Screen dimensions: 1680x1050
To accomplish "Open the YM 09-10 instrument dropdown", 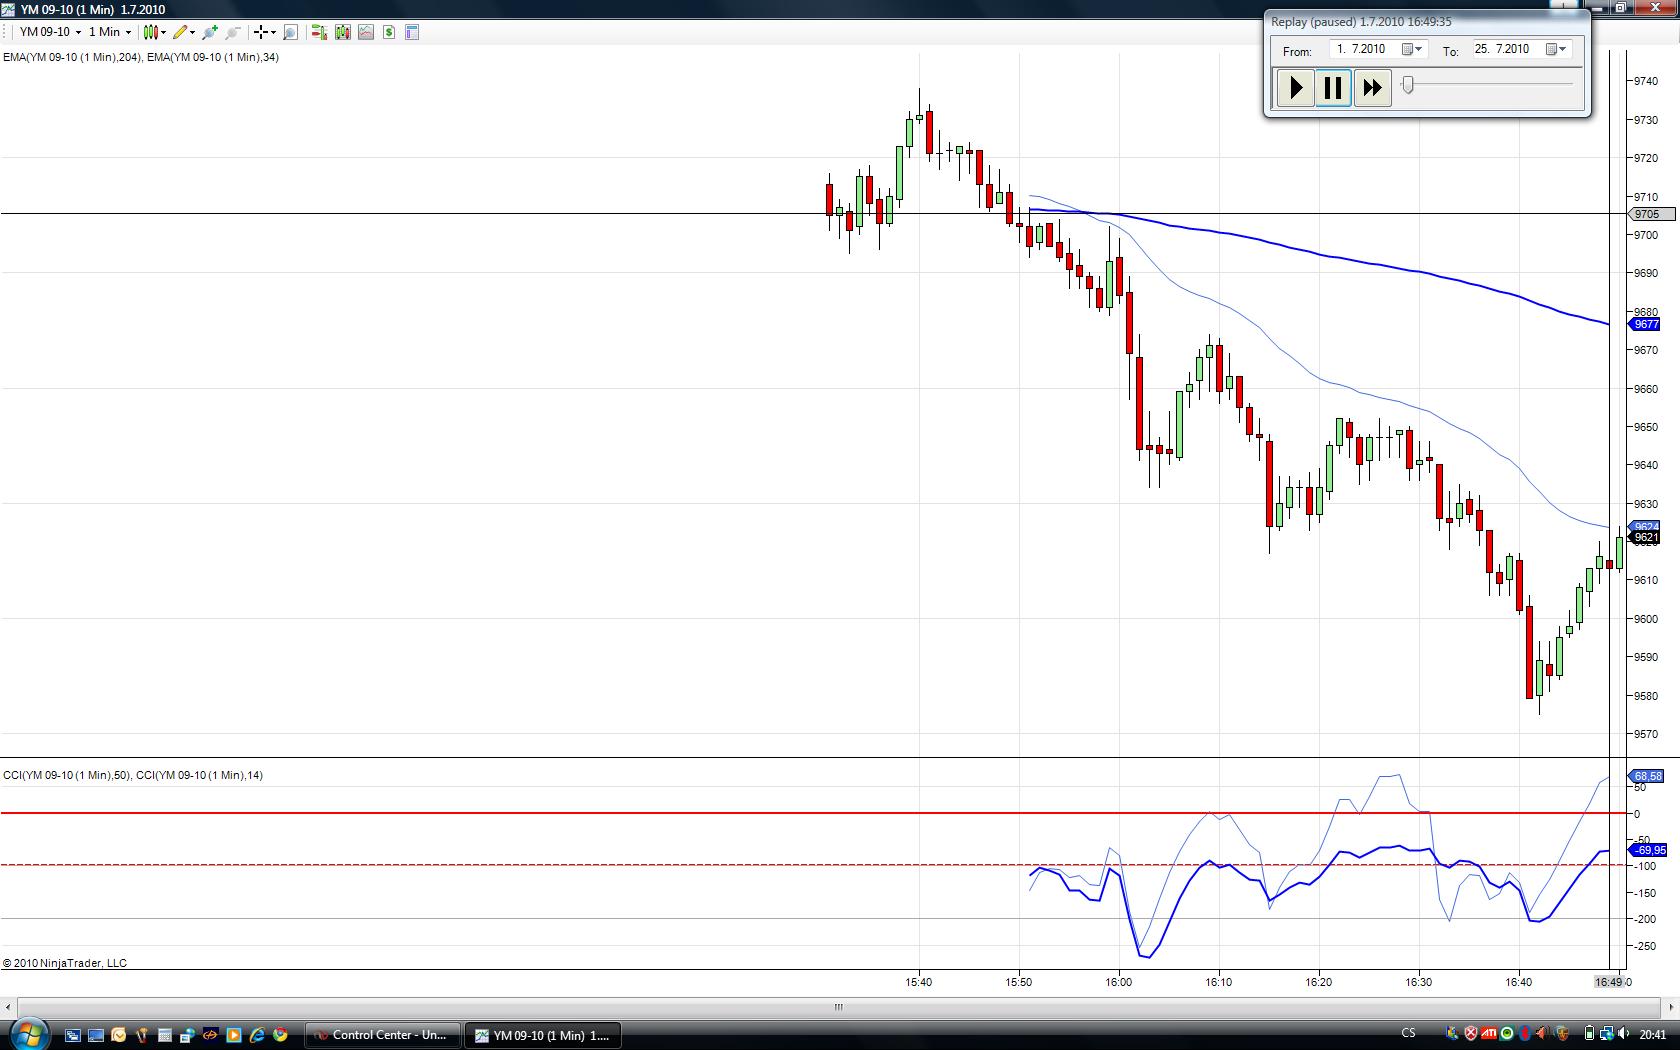I will 50,32.
